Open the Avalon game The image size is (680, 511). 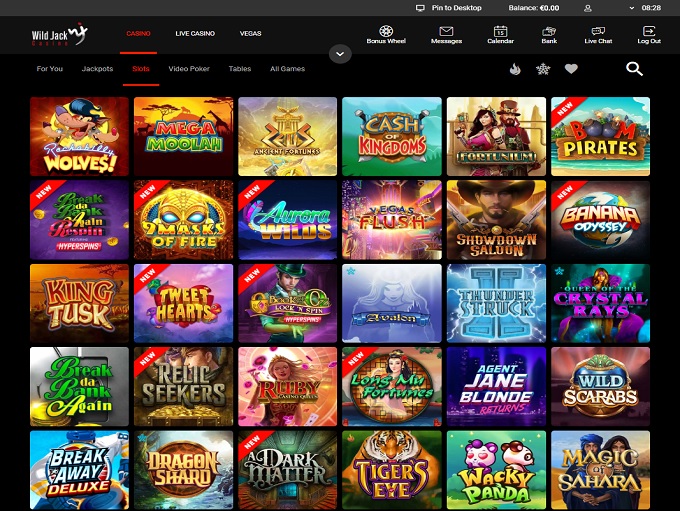pos(392,303)
